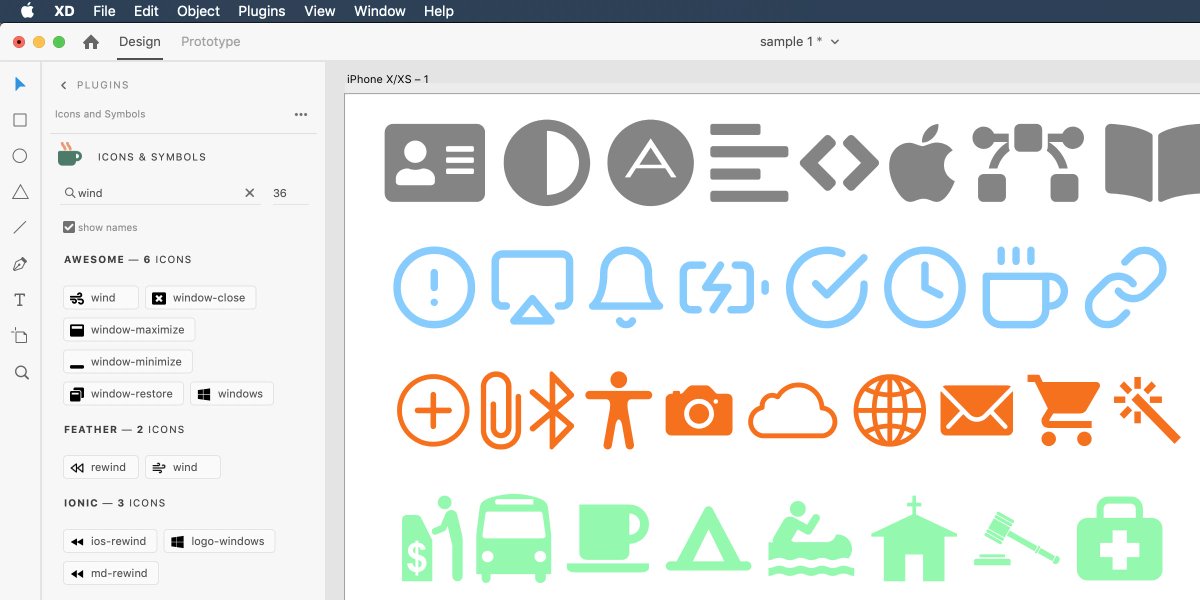Select the Polygon tool
This screenshot has height=600, width=1200.
coord(19,192)
